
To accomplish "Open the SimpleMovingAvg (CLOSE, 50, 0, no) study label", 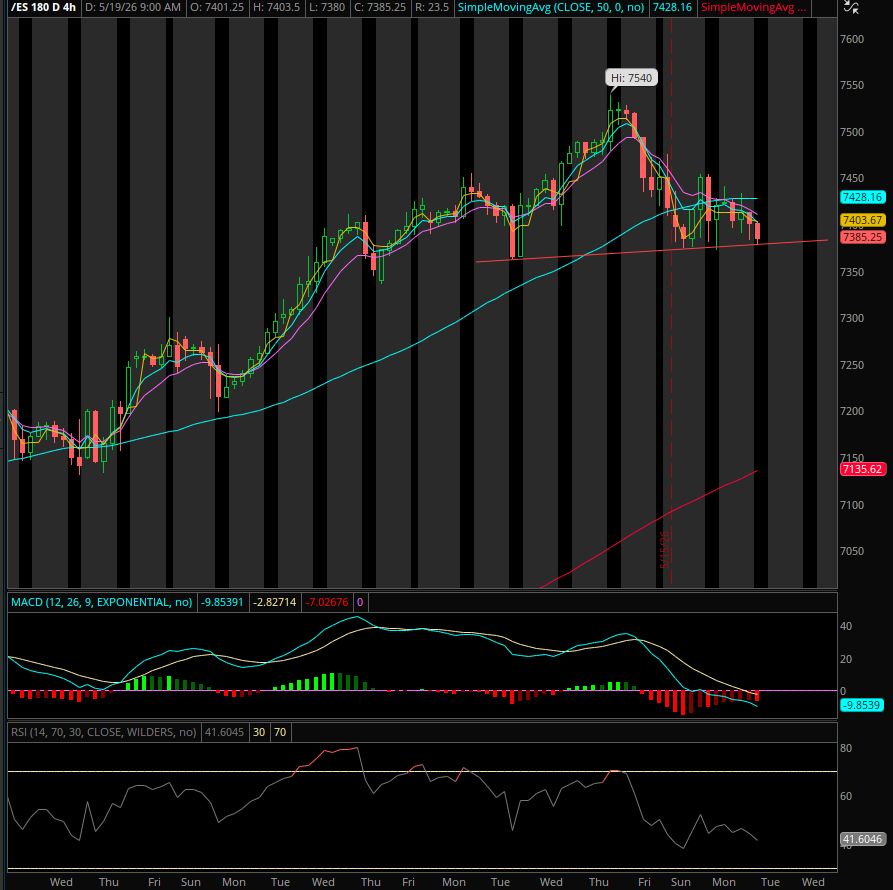I will pos(551,7).
